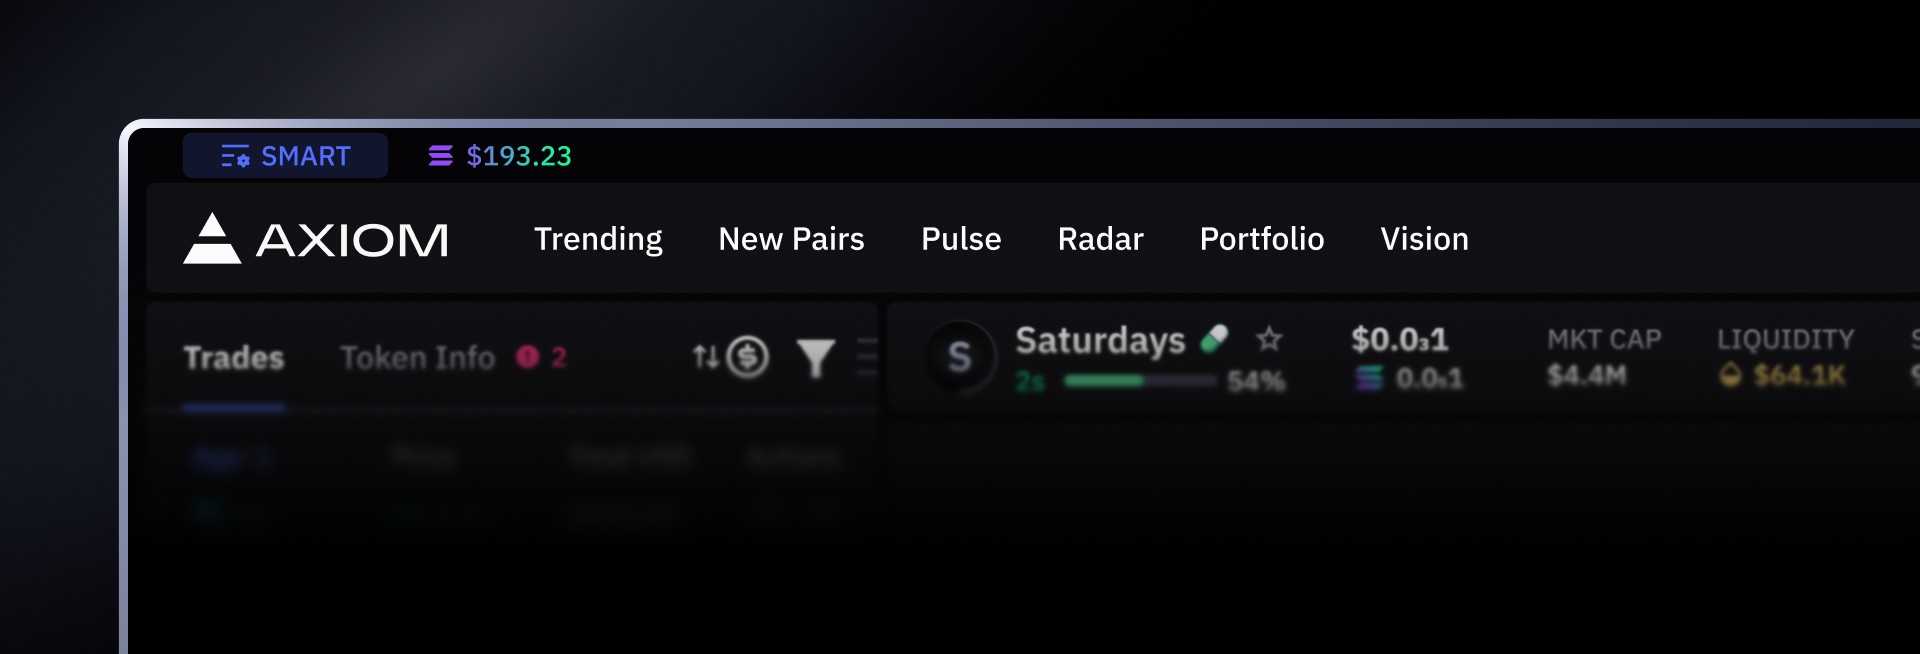Click the Saturdays pill icon
The height and width of the screenshot is (654, 1920).
(x=1215, y=339)
